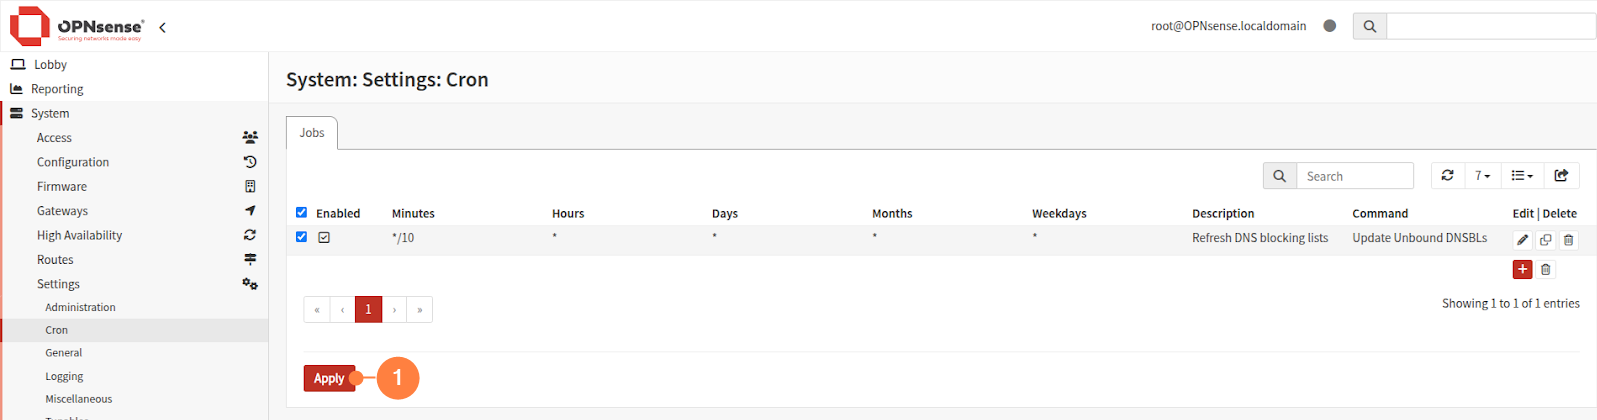The image size is (1597, 420).
Task: Uncheck the row selection checkbox for the job
Action: [301, 237]
